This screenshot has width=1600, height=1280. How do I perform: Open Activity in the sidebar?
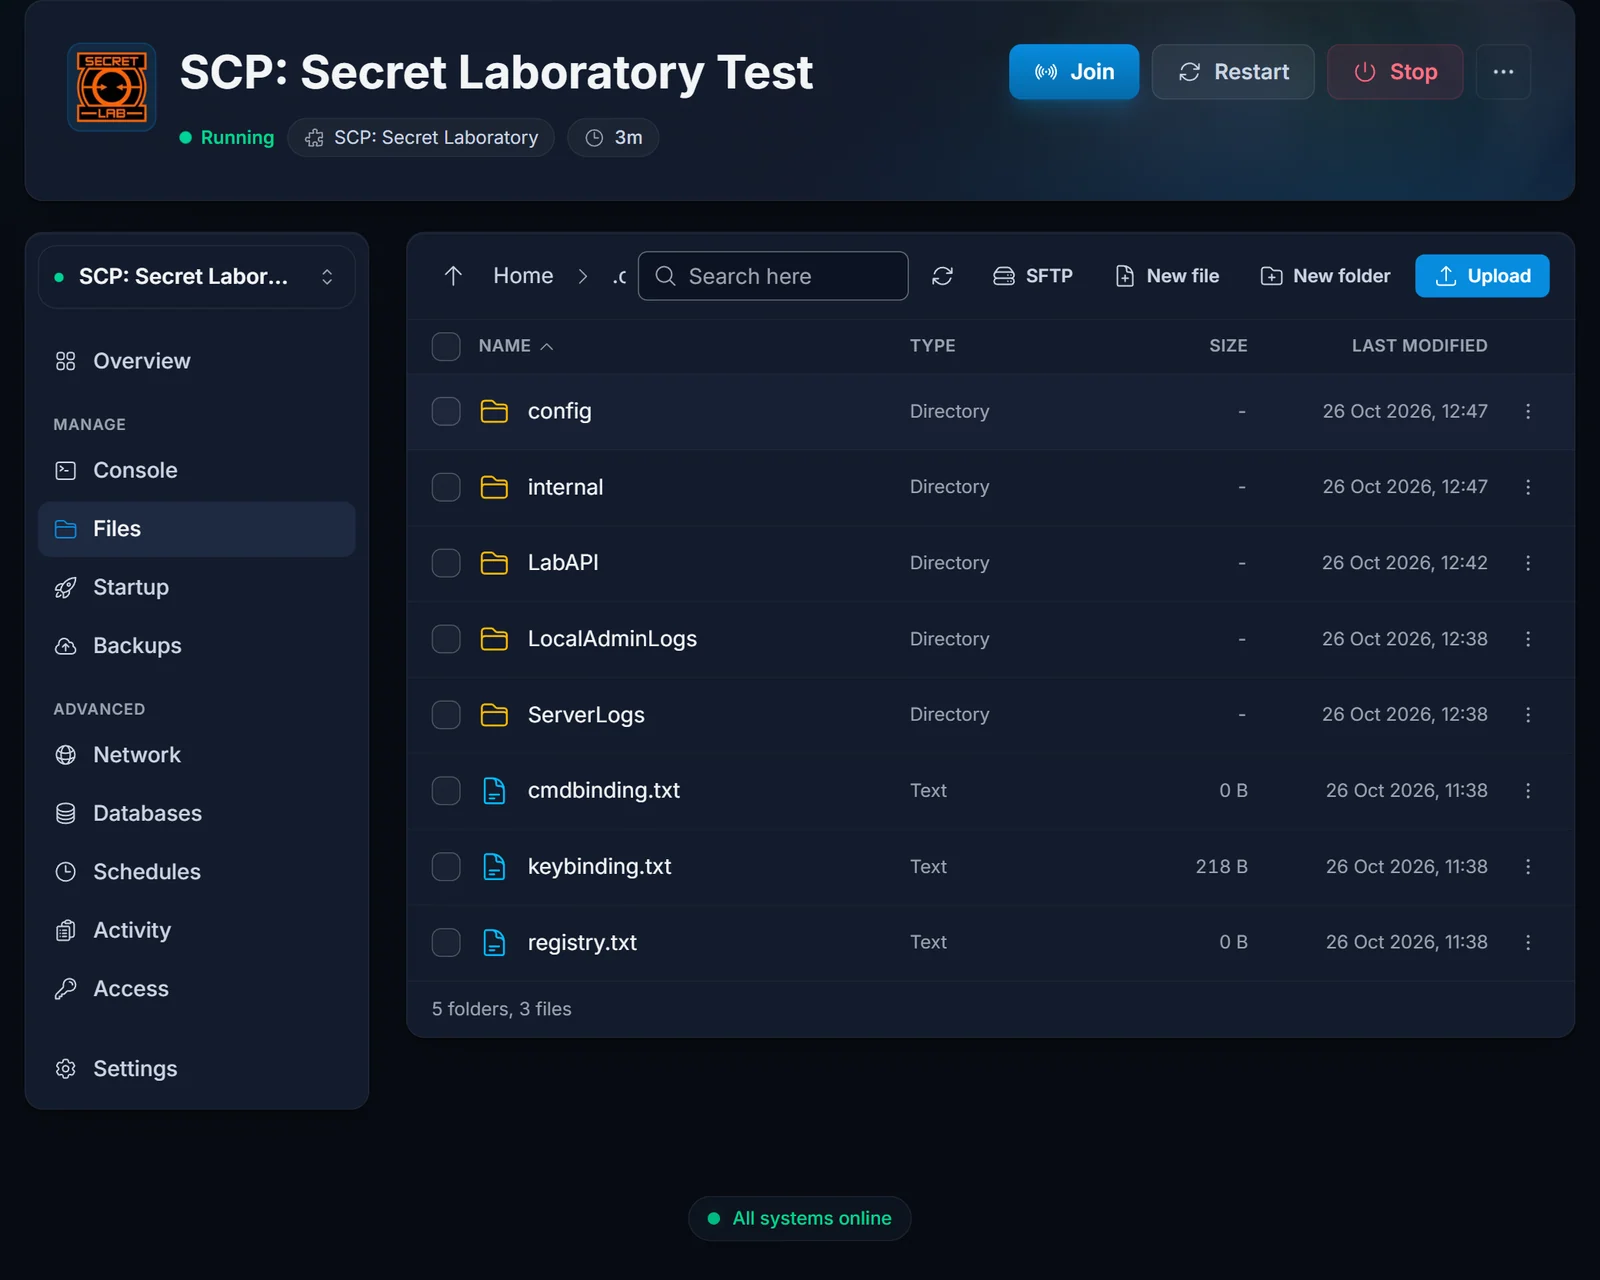point(197,930)
